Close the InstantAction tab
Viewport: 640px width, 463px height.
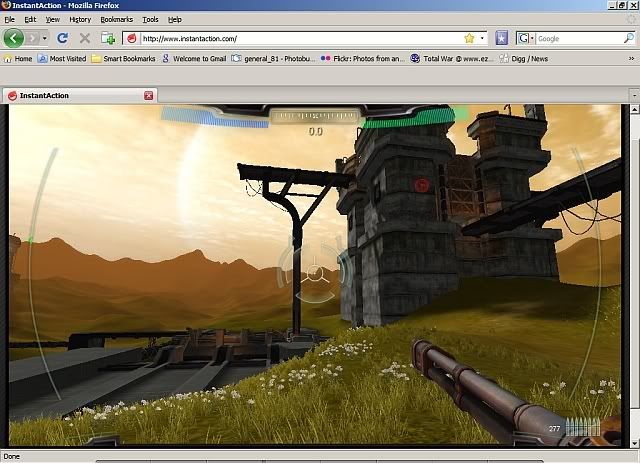[149, 95]
